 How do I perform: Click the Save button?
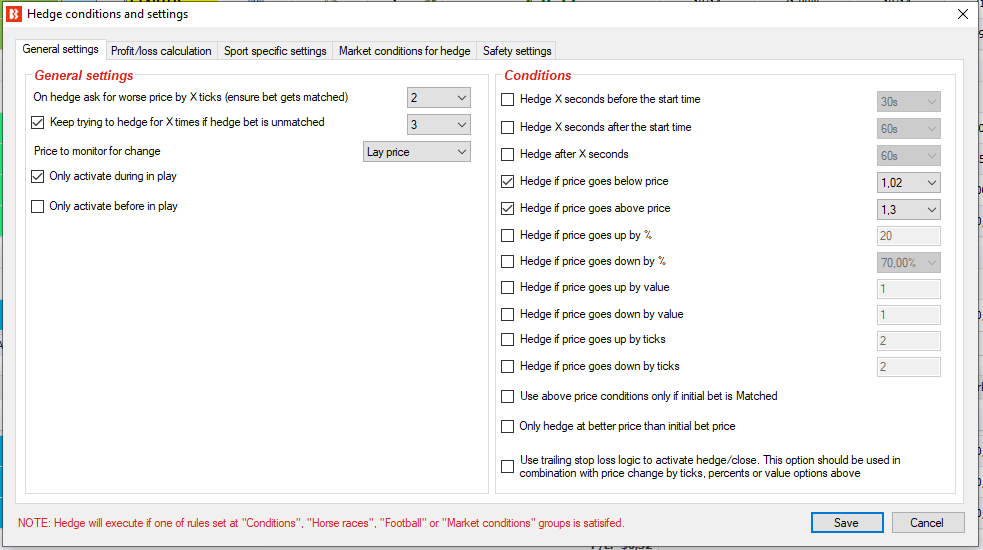pyautogui.click(x=847, y=522)
